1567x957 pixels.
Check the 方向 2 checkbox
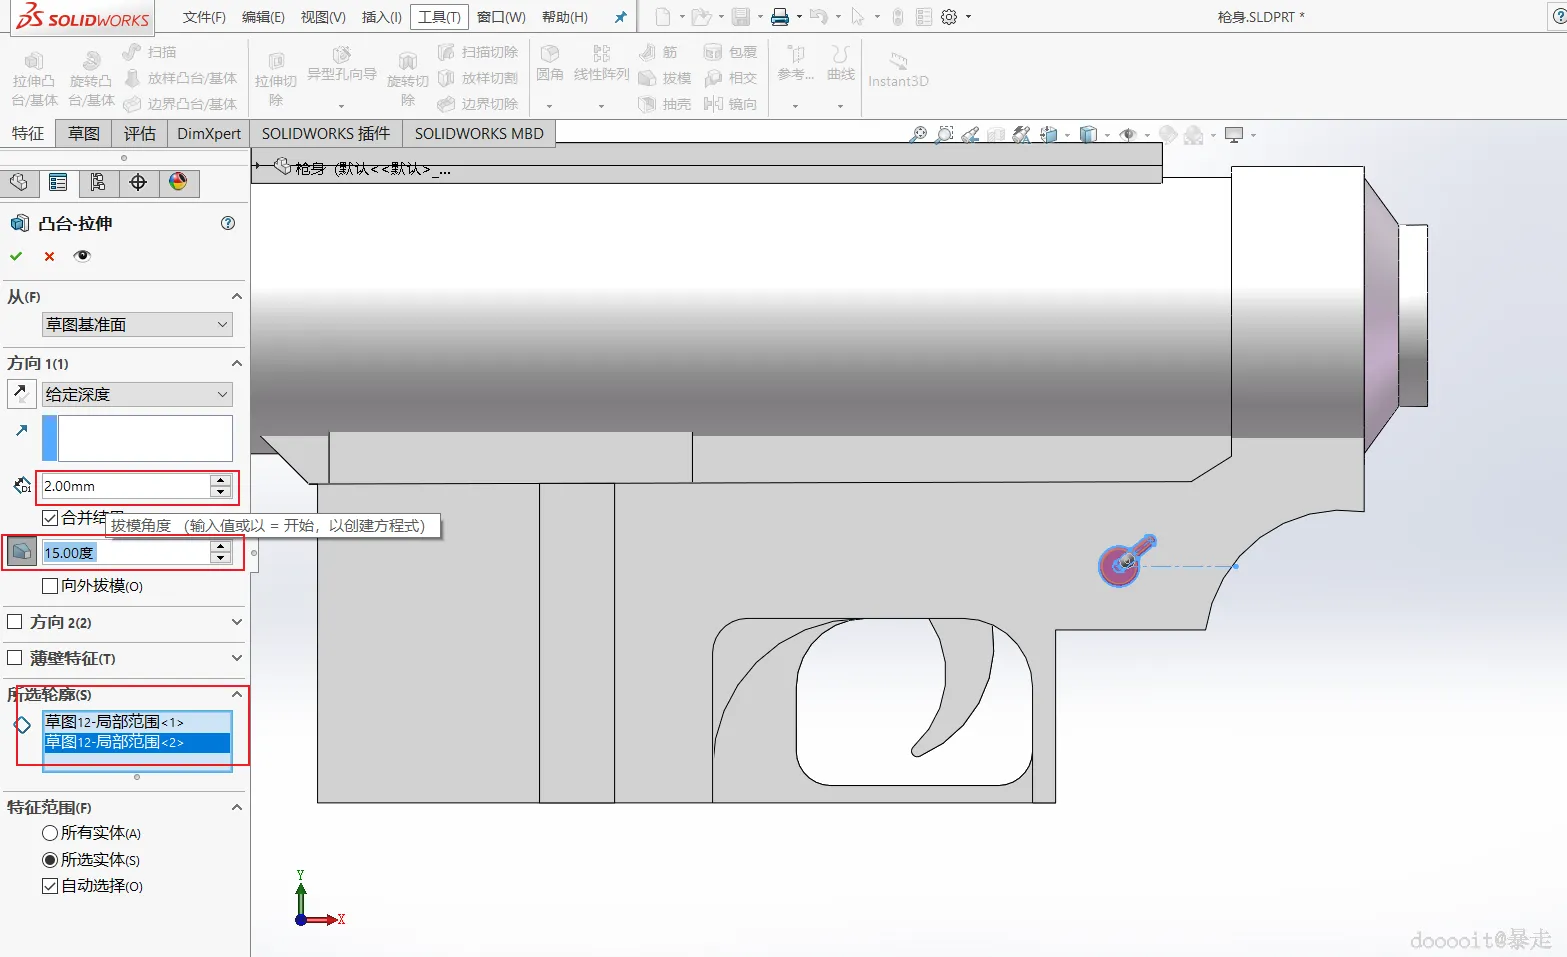click(15, 622)
